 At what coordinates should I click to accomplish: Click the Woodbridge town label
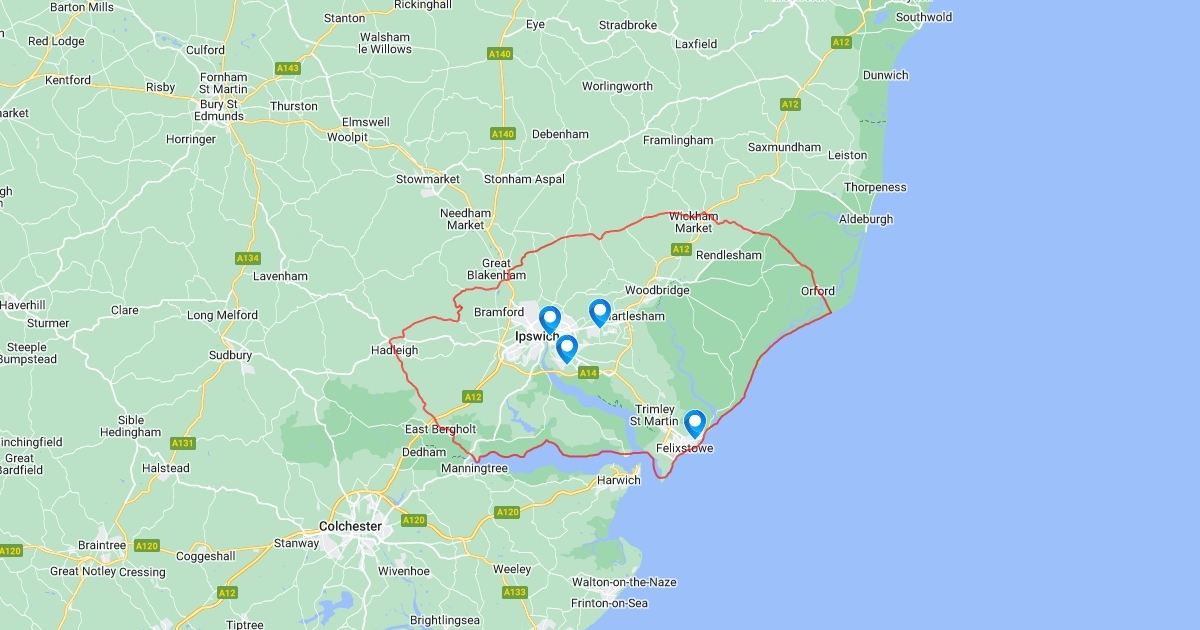pos(657,290)
